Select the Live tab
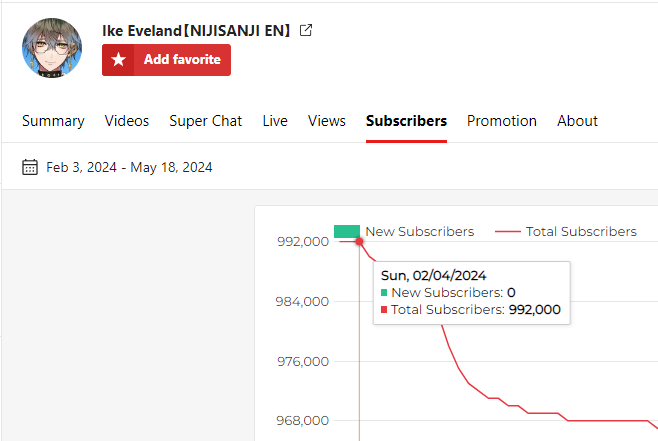Viewport: 658px width, 441px height. coord(275,121)
